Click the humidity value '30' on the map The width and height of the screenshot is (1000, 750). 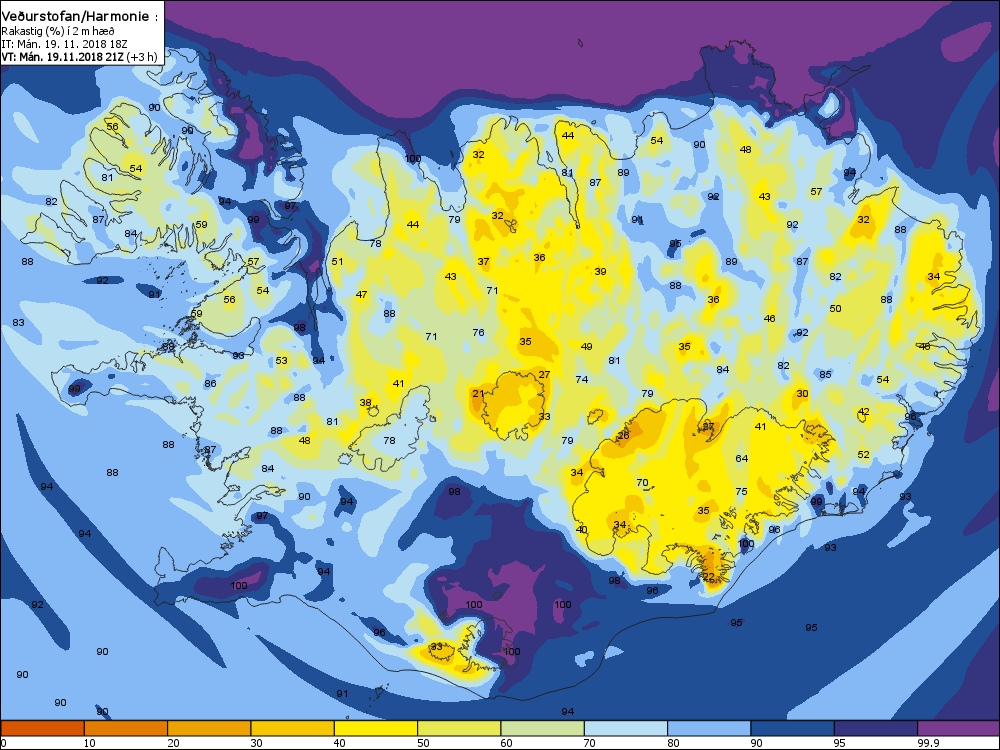[x=802, y=393]
